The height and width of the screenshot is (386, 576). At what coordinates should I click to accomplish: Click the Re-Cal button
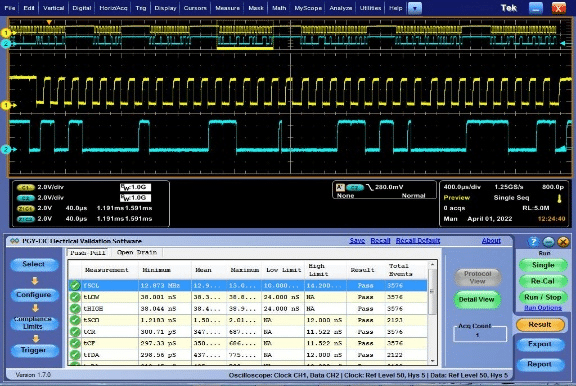tap(543, 281)
